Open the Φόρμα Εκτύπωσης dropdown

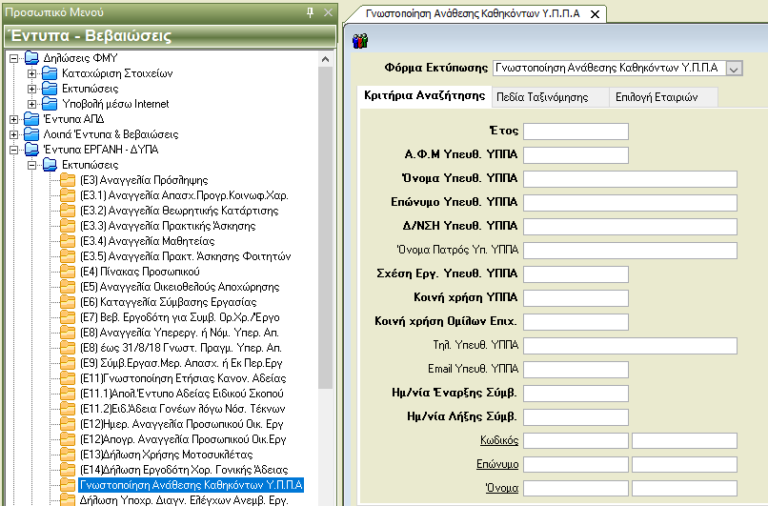tap(734, 68)
